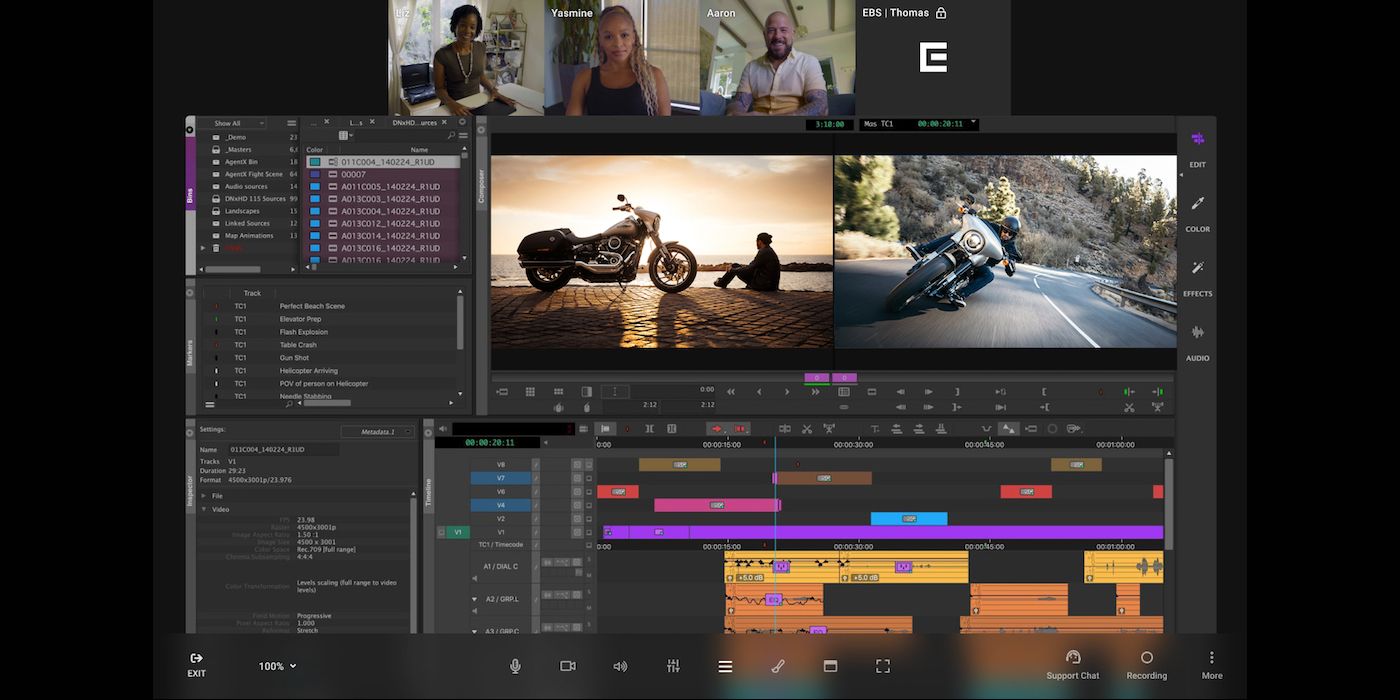Open Support Chat
Screen dimensions: 1400x700
(1072, 663)
